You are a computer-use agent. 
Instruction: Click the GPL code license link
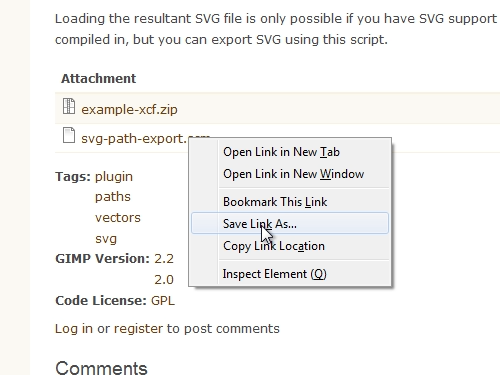(x=163, y=301)
